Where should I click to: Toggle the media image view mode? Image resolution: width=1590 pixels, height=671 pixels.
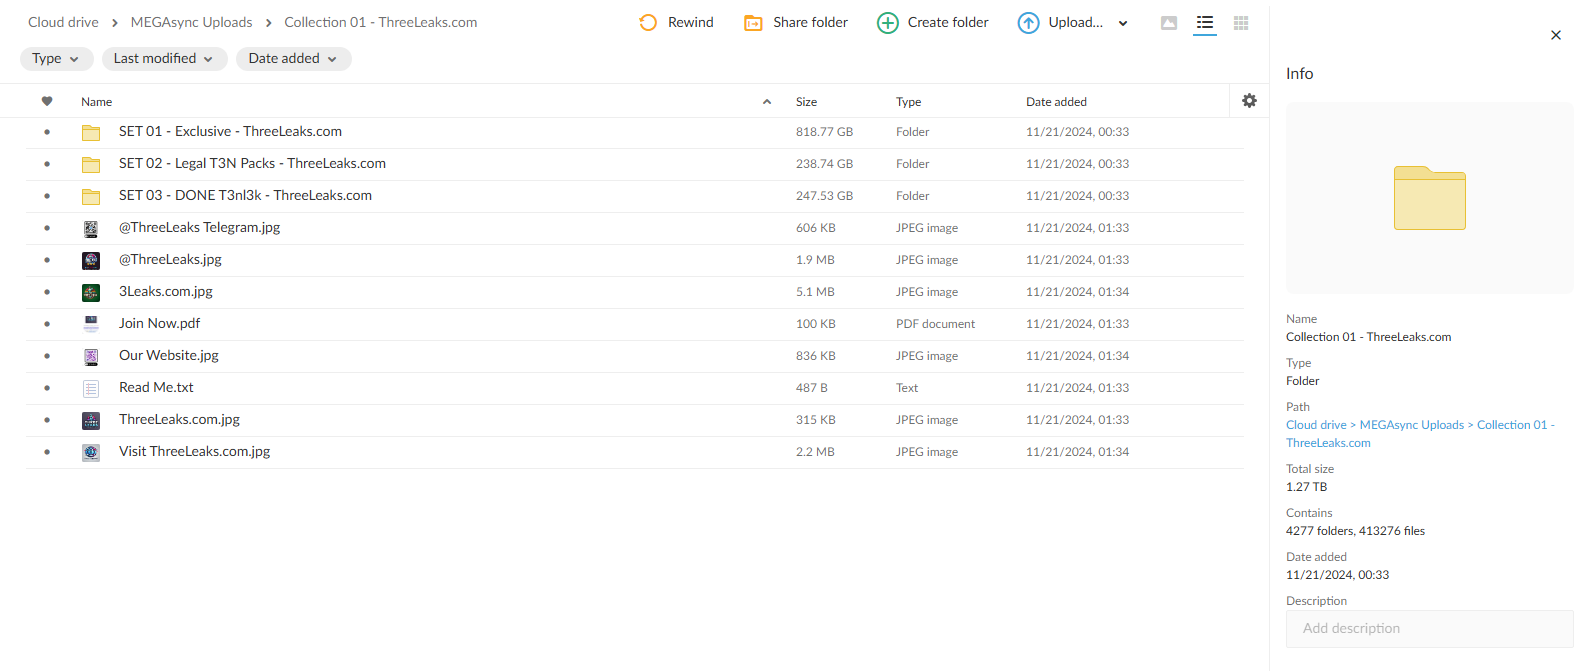pos(1168,23)
